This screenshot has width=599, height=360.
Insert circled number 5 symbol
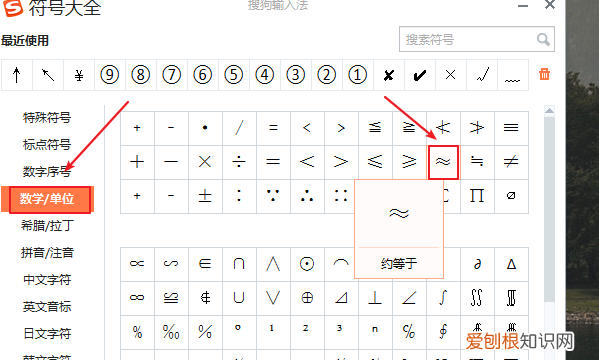tap(233, 75)
